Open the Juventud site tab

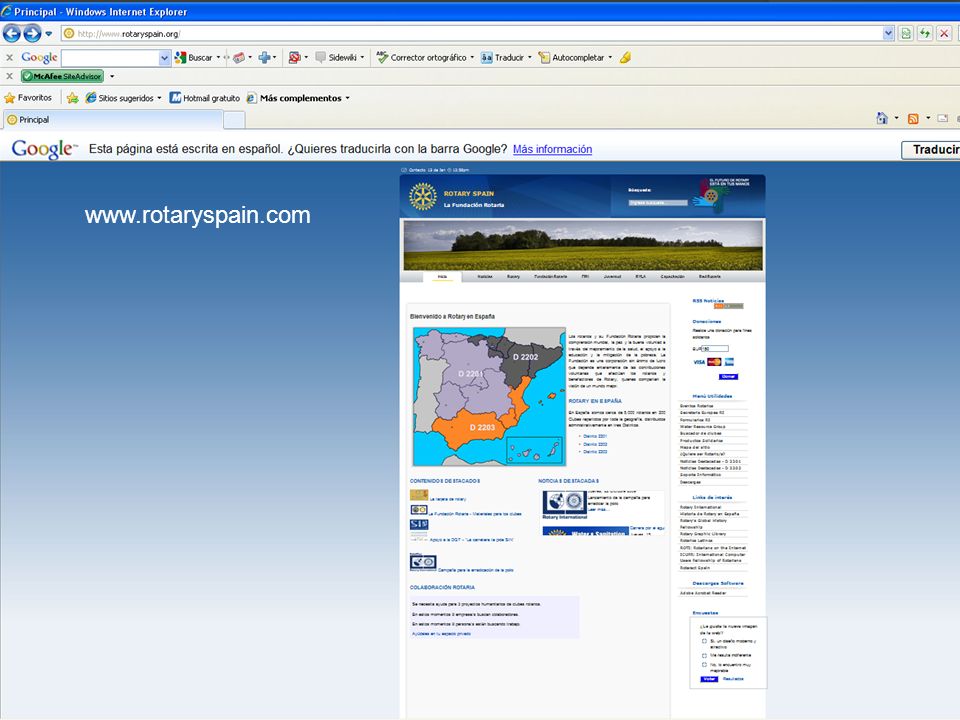pyautogui.click(x=612, y=277)
